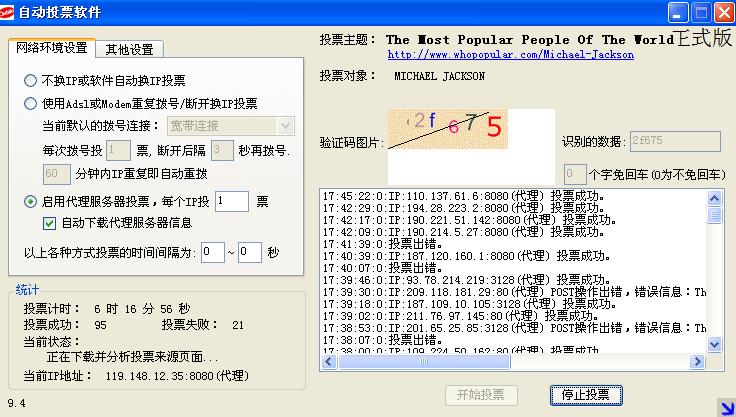Viewport: 736px width, 417px height.
Task: Open the 网络环境设置 tab
Action: click(x=50, y=48)
